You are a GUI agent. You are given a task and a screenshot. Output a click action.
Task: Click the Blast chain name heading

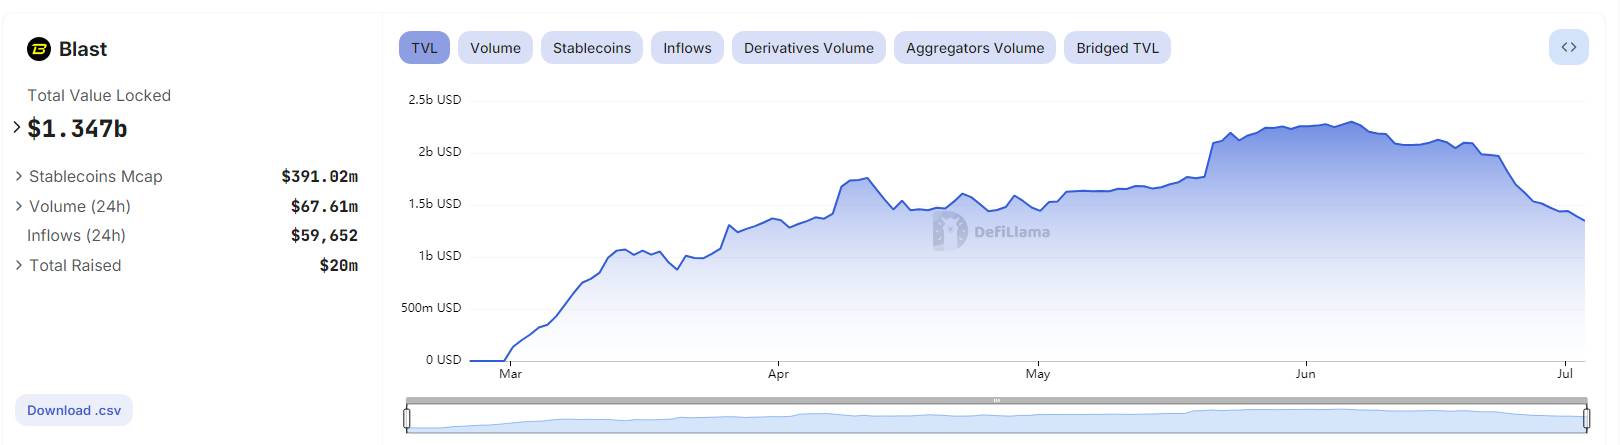pyautogui.click(x=83, y=49)
